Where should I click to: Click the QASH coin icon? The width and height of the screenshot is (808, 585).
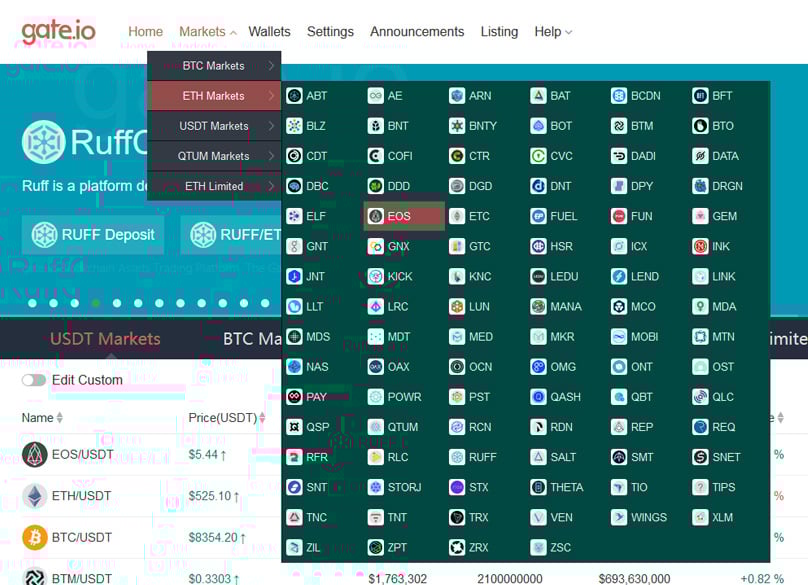[538, 397]
